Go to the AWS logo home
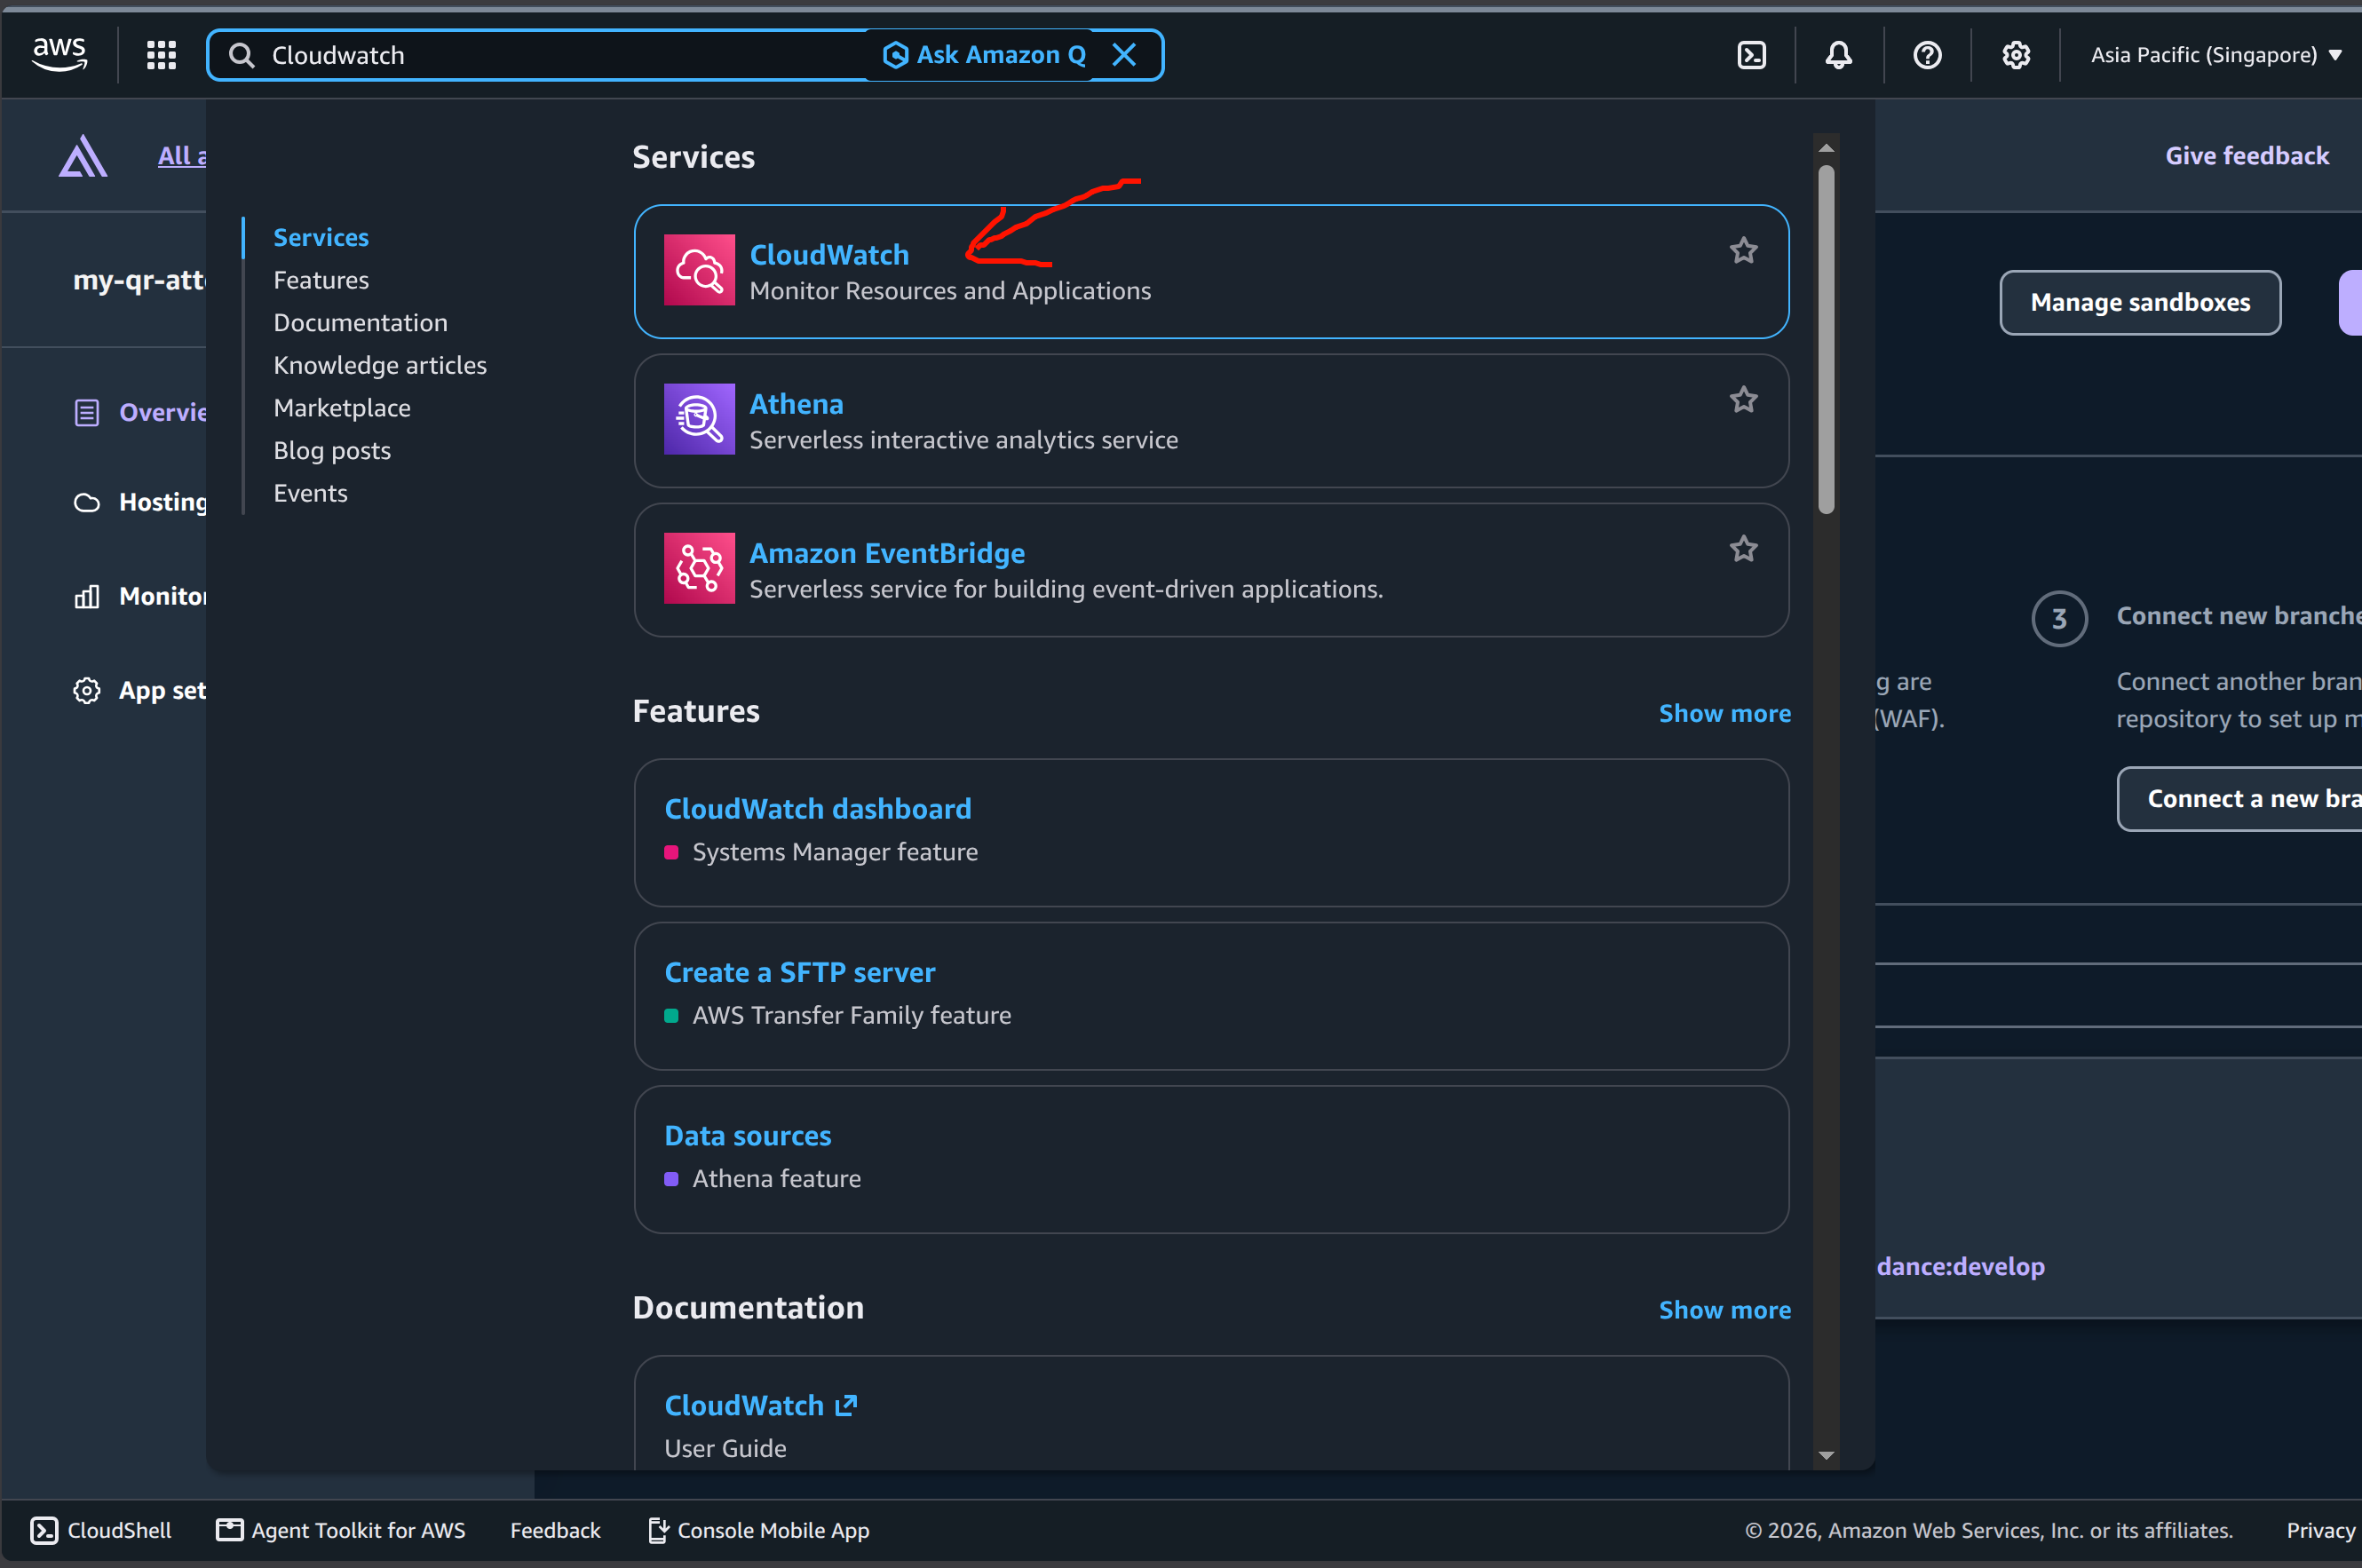This screenshot has height=1568, width=2362. (59, 54)
